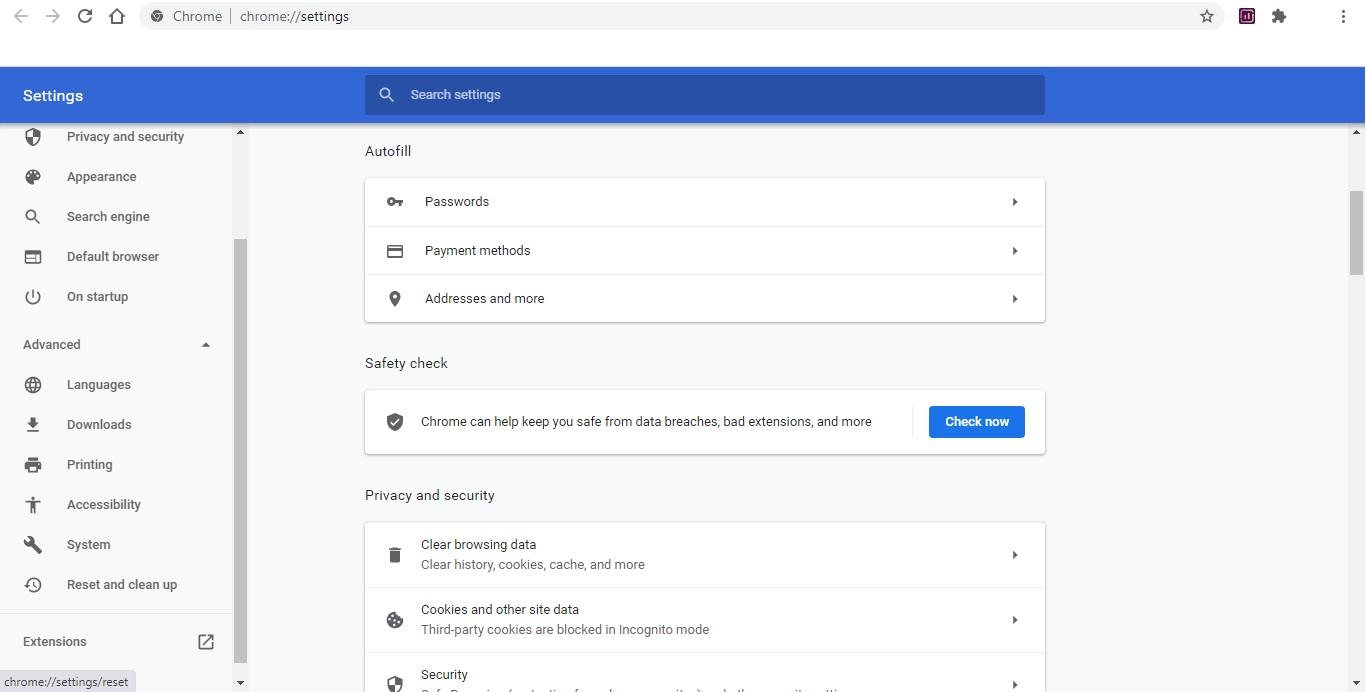Reload the page with refresh icon
This screenshot has height=692, width=1366.
[85, 16]
